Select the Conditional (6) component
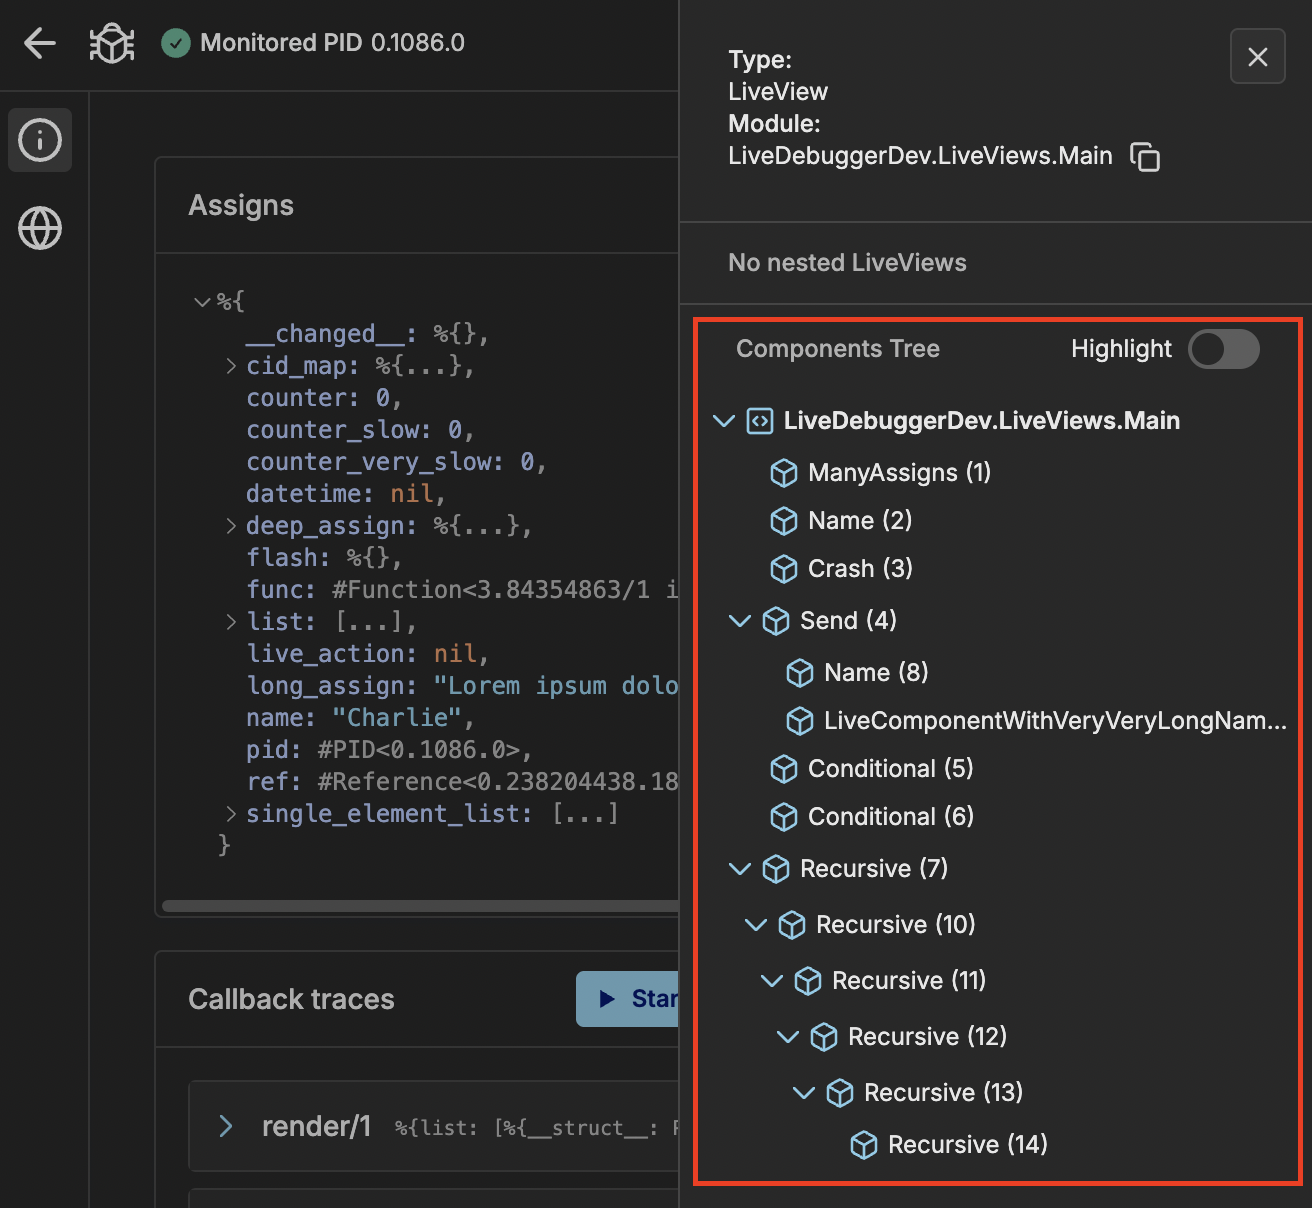 891,817
